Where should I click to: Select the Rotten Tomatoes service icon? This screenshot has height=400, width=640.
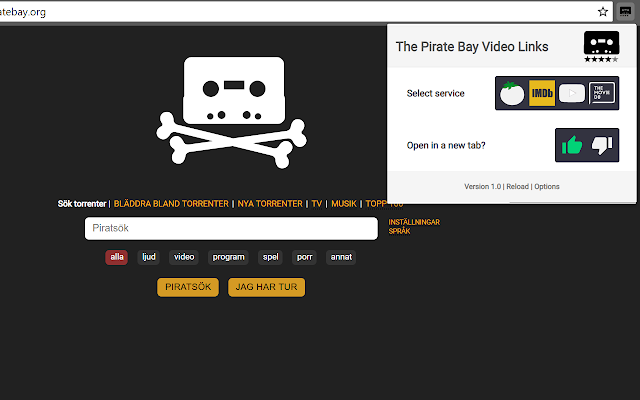pos(512,93)
